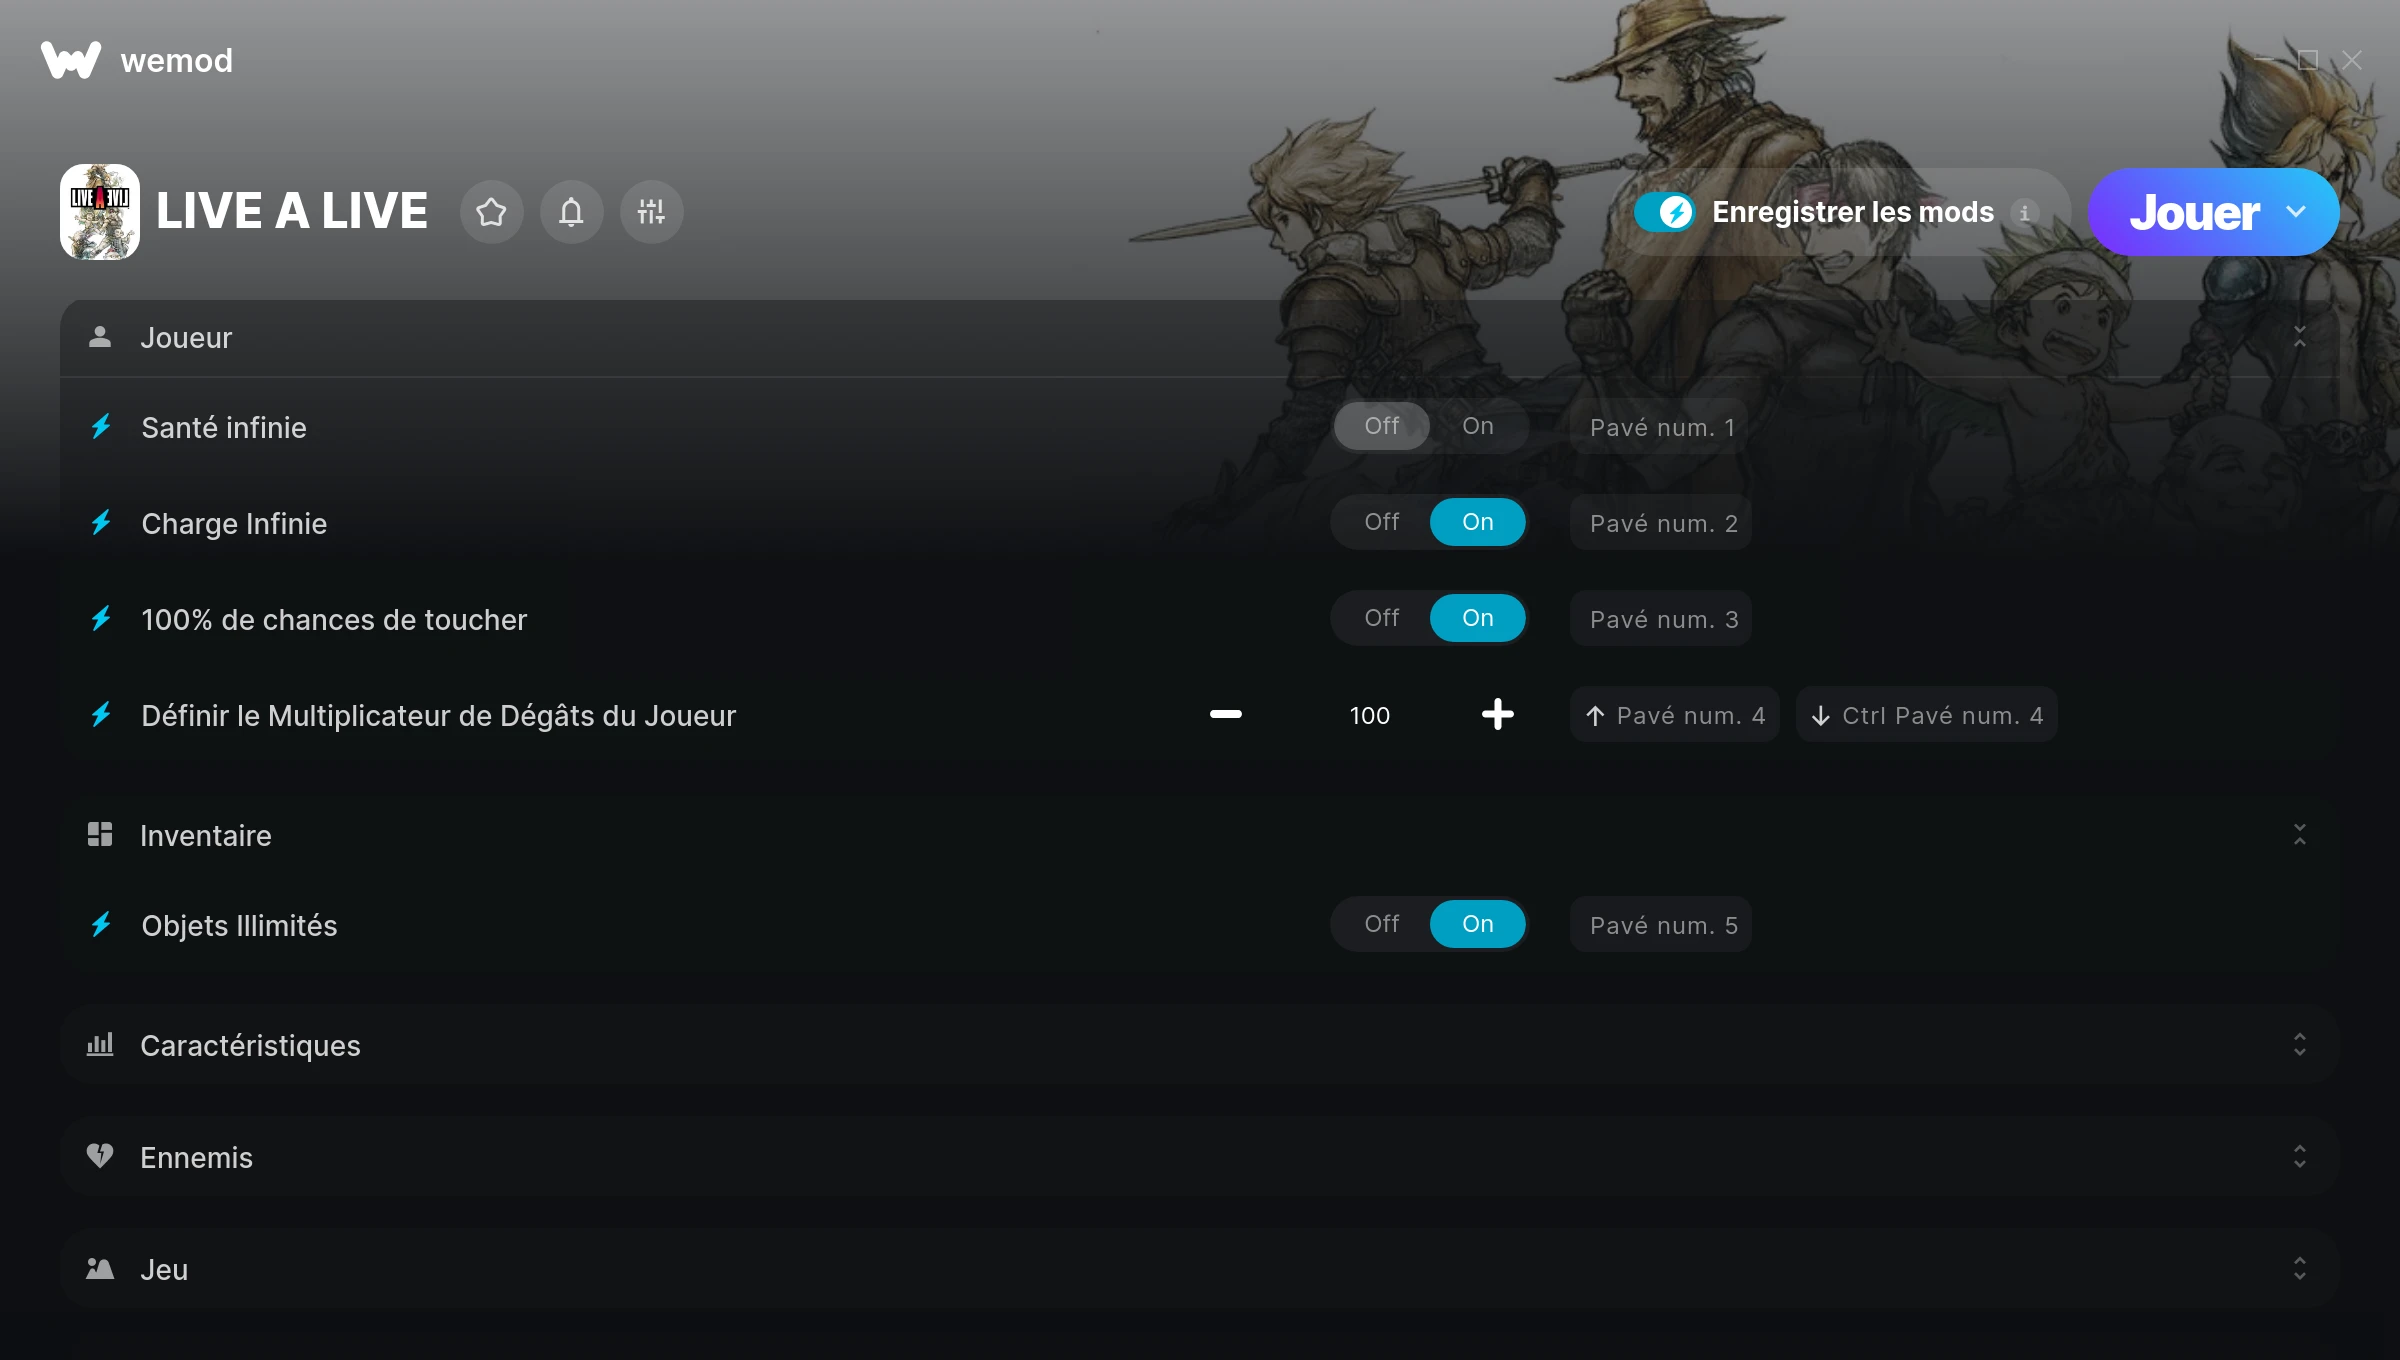Open the notifications bell icon
This screenshot has height=1360, width=2400.
click(571, 212)
